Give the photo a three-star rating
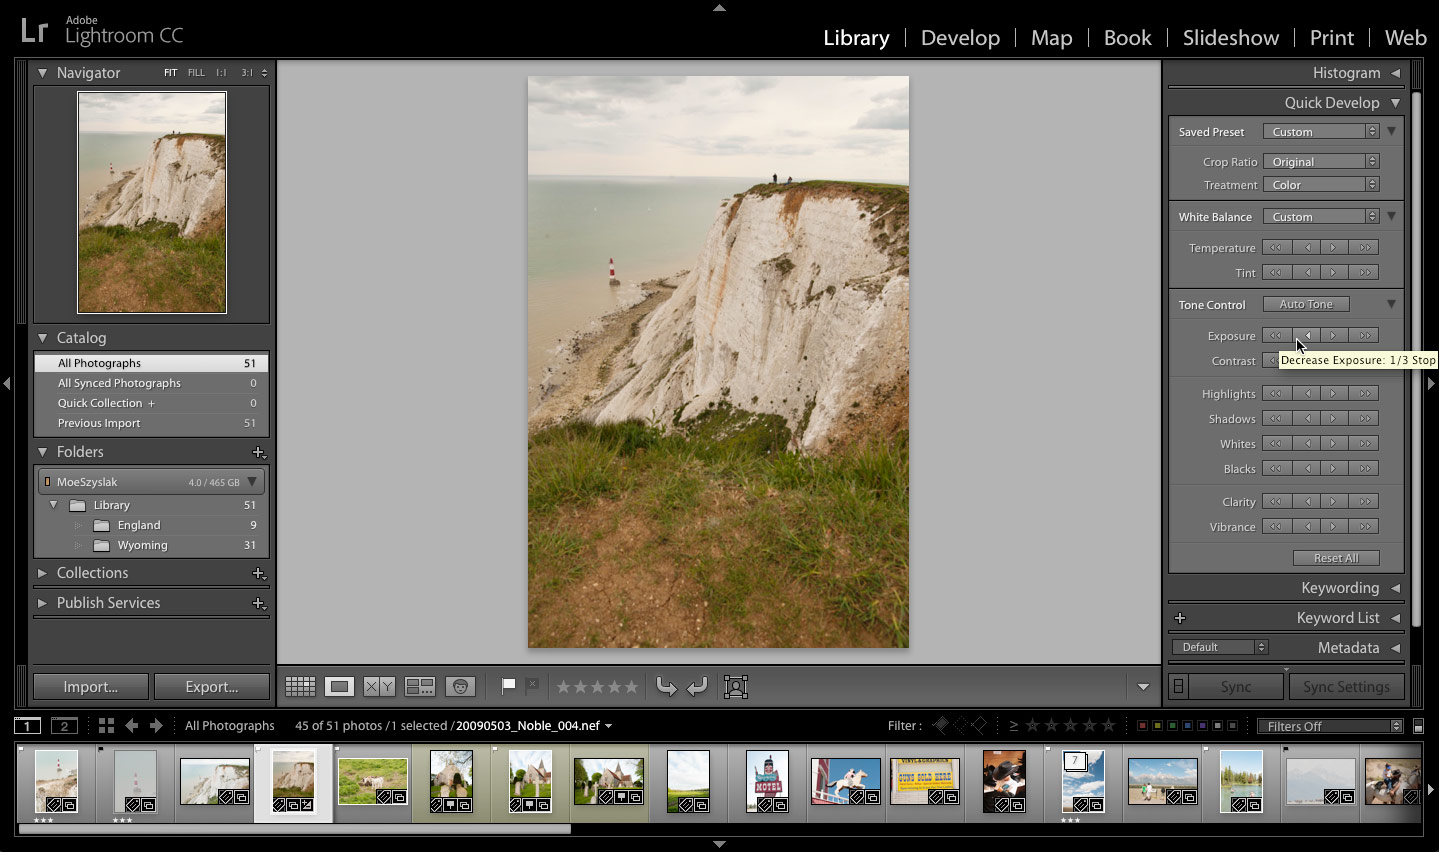Image resolution: width=1439 pixels, height=852 pixels. (597, 686)
